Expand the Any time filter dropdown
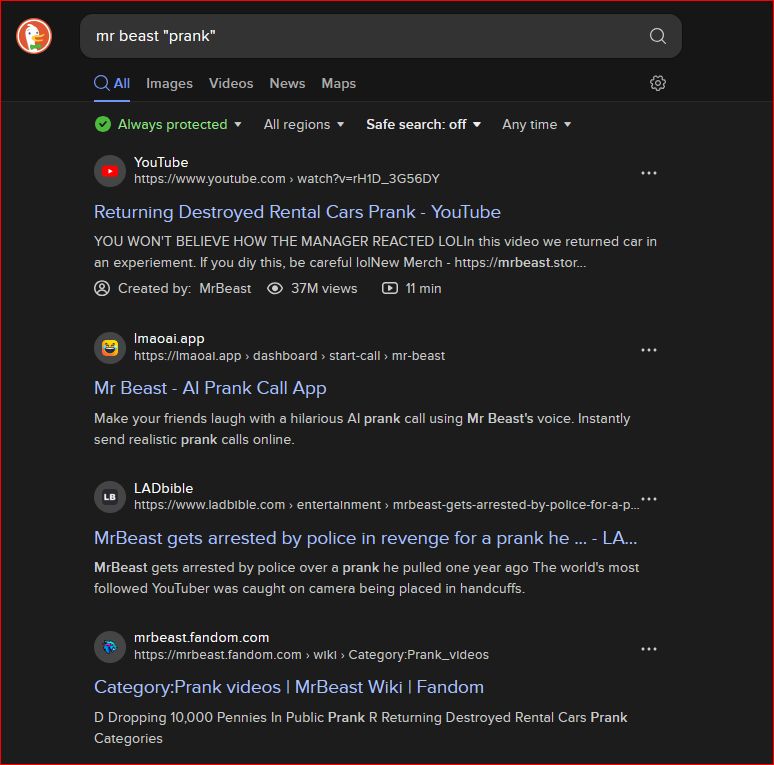Viewport: 774px width, 765px height. coord(537,125)
